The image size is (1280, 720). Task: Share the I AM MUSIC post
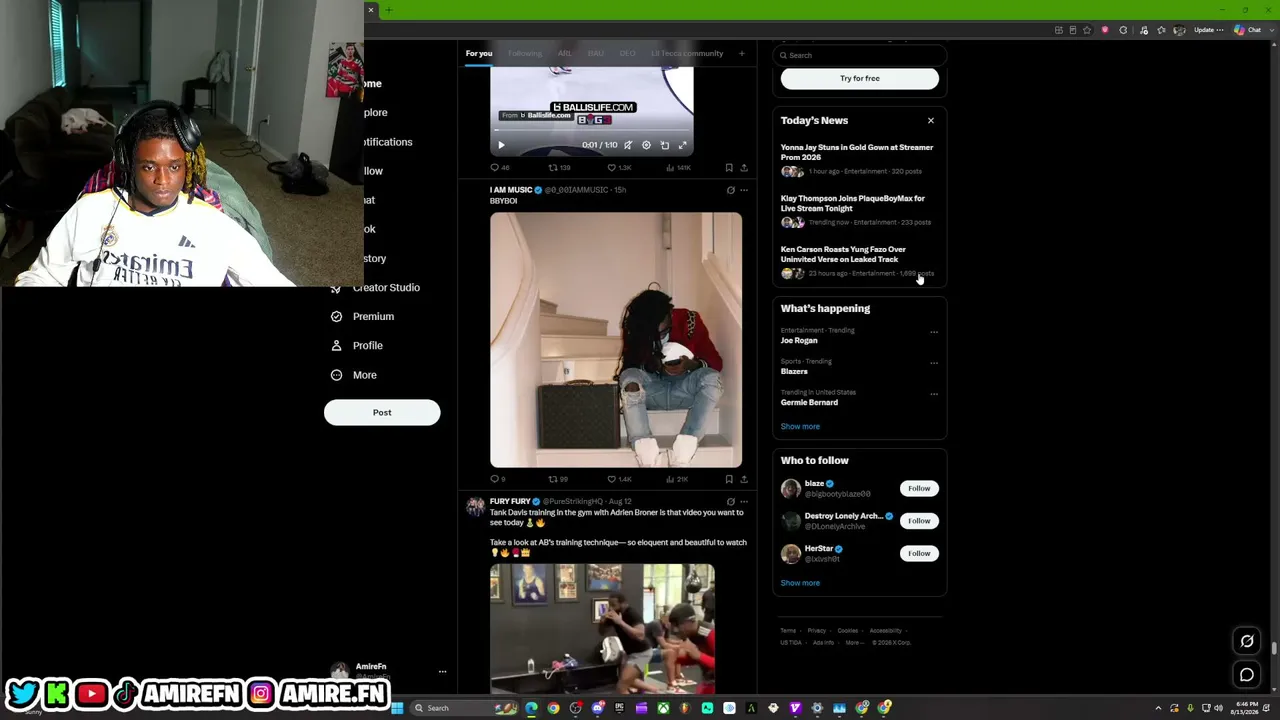[x=743, y=479]
